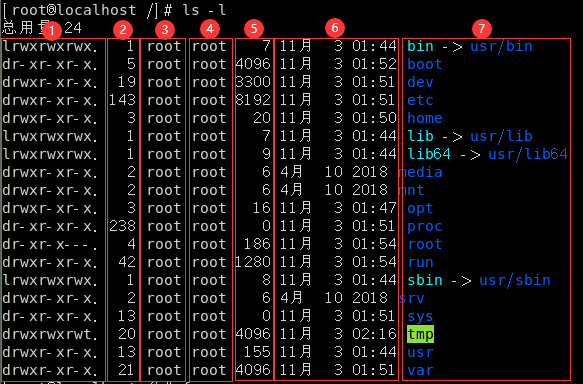Select the "srv" directory name
The height and width of the screenshot is (384, 583).
point(411,298)
